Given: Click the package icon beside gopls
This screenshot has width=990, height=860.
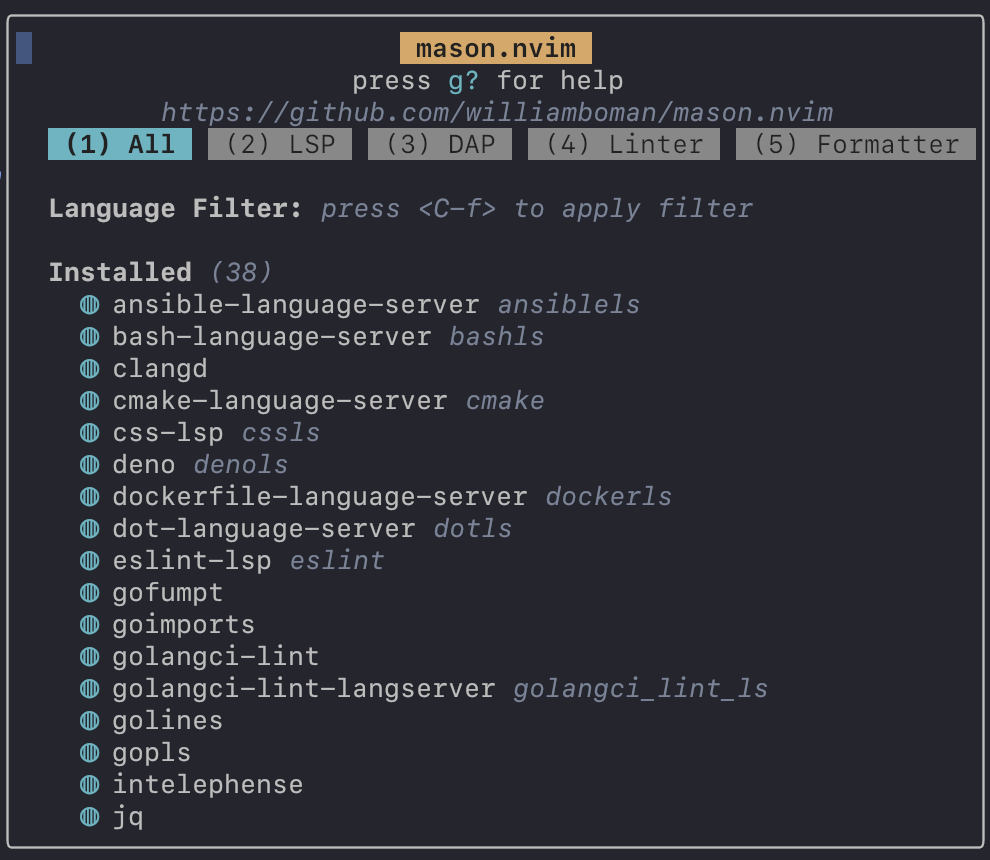Looking at the screenshot, I should pyautogui.click(x=89, y=752).
